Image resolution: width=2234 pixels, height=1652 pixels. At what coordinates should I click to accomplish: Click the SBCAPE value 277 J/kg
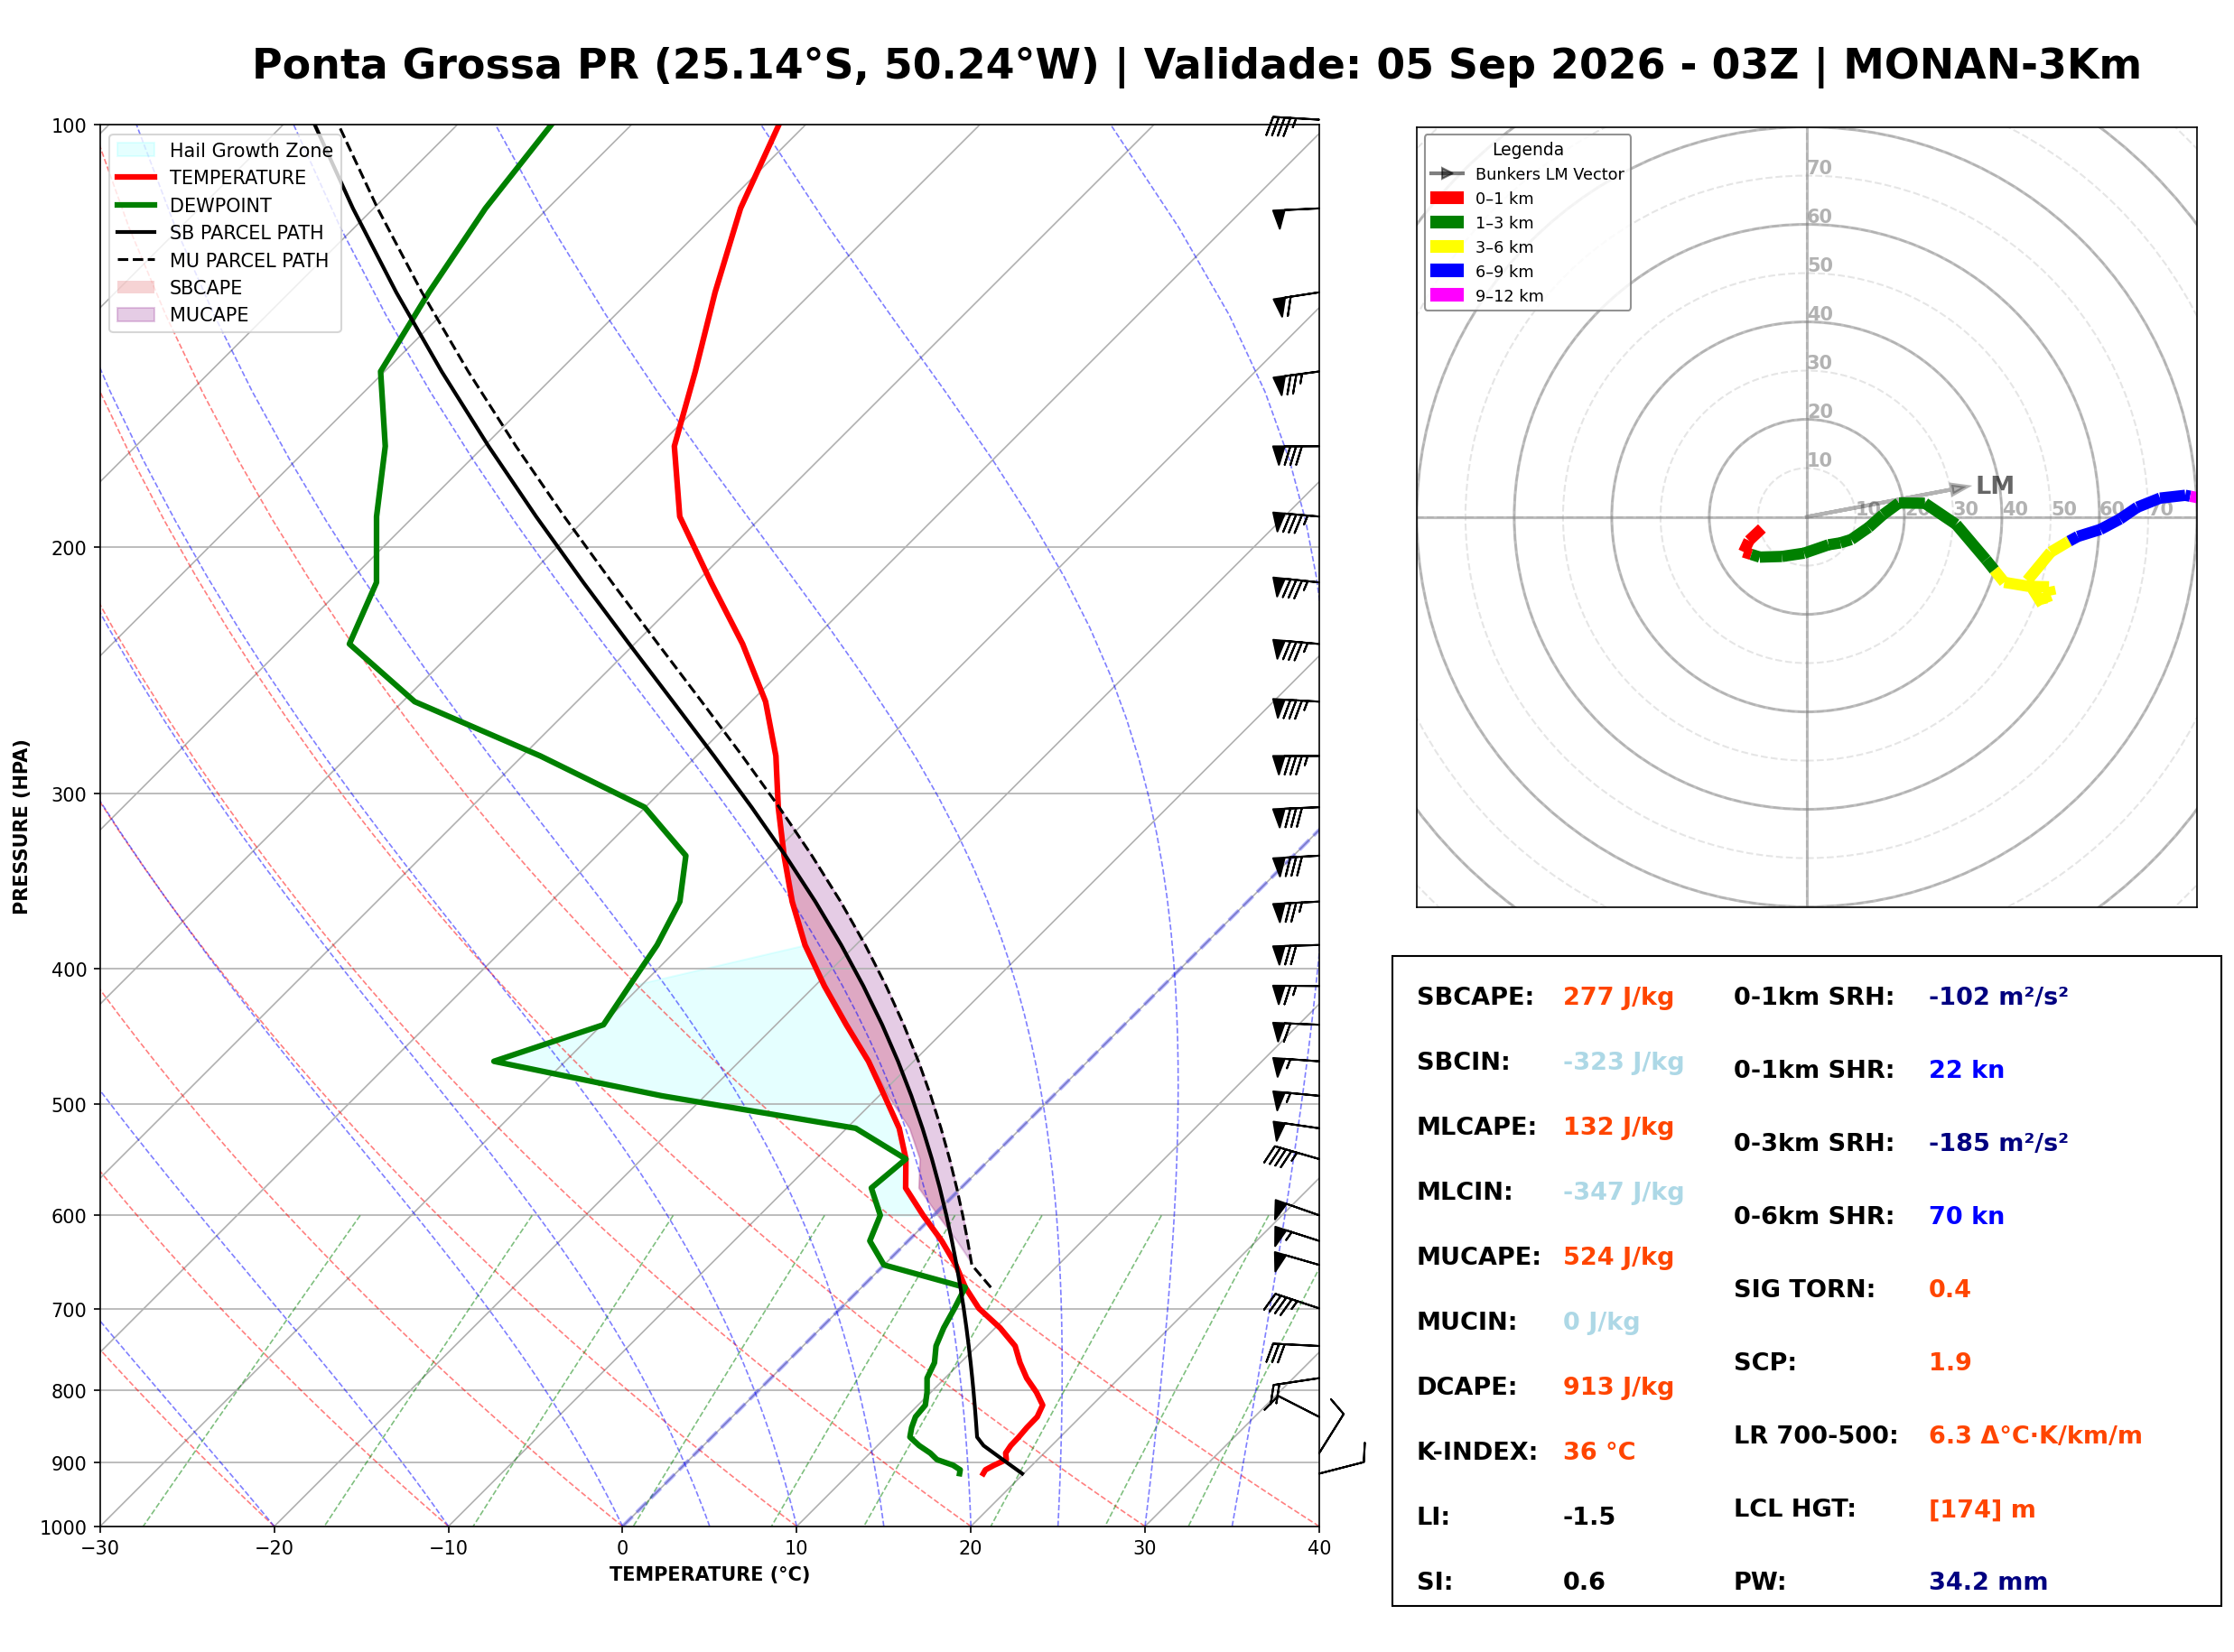point(1618,997)
